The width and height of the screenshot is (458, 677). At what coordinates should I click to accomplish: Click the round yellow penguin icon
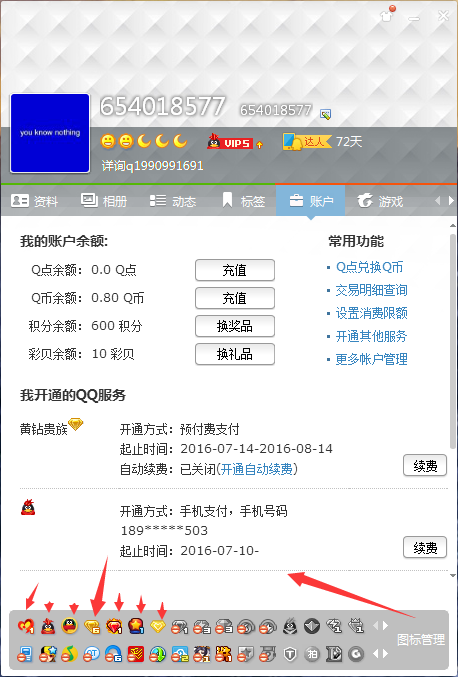pyautogui.click(x=70, y=626)
